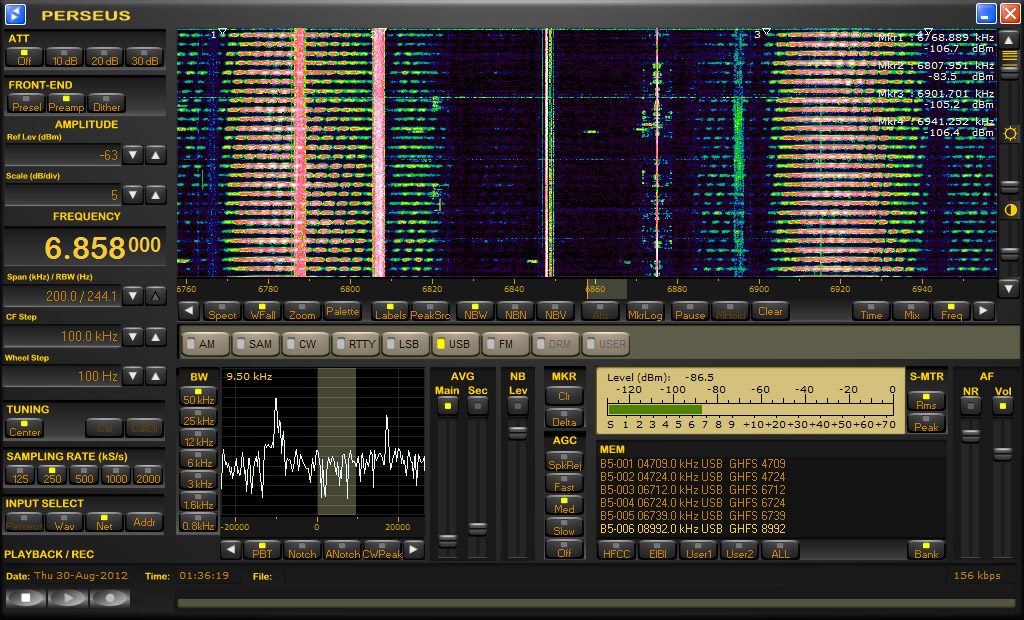The height and width of the screenshot is (620, 1024).
Task: Select CW demodulation mode
Action: click(x=305, y=344)
